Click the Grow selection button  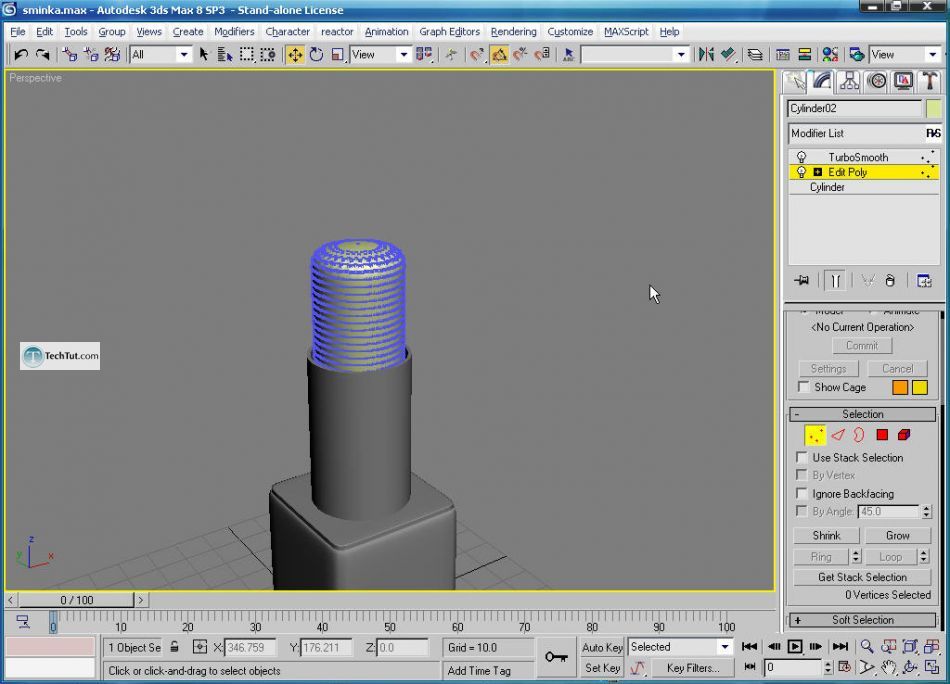897,535
